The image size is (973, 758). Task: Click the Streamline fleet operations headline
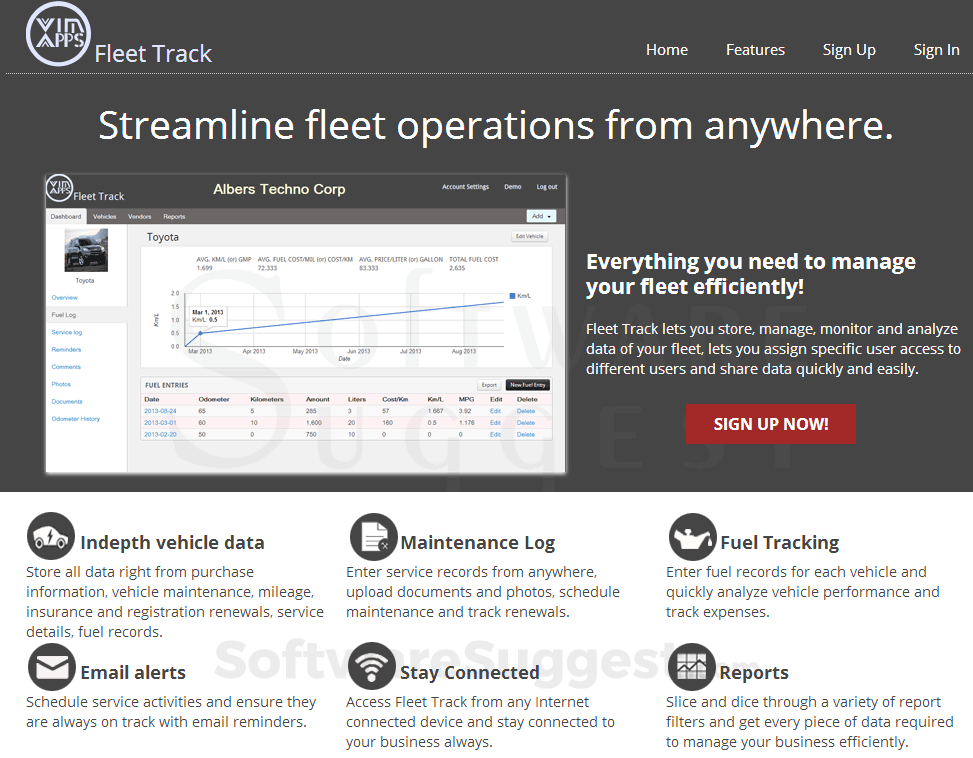pos(496,126)
